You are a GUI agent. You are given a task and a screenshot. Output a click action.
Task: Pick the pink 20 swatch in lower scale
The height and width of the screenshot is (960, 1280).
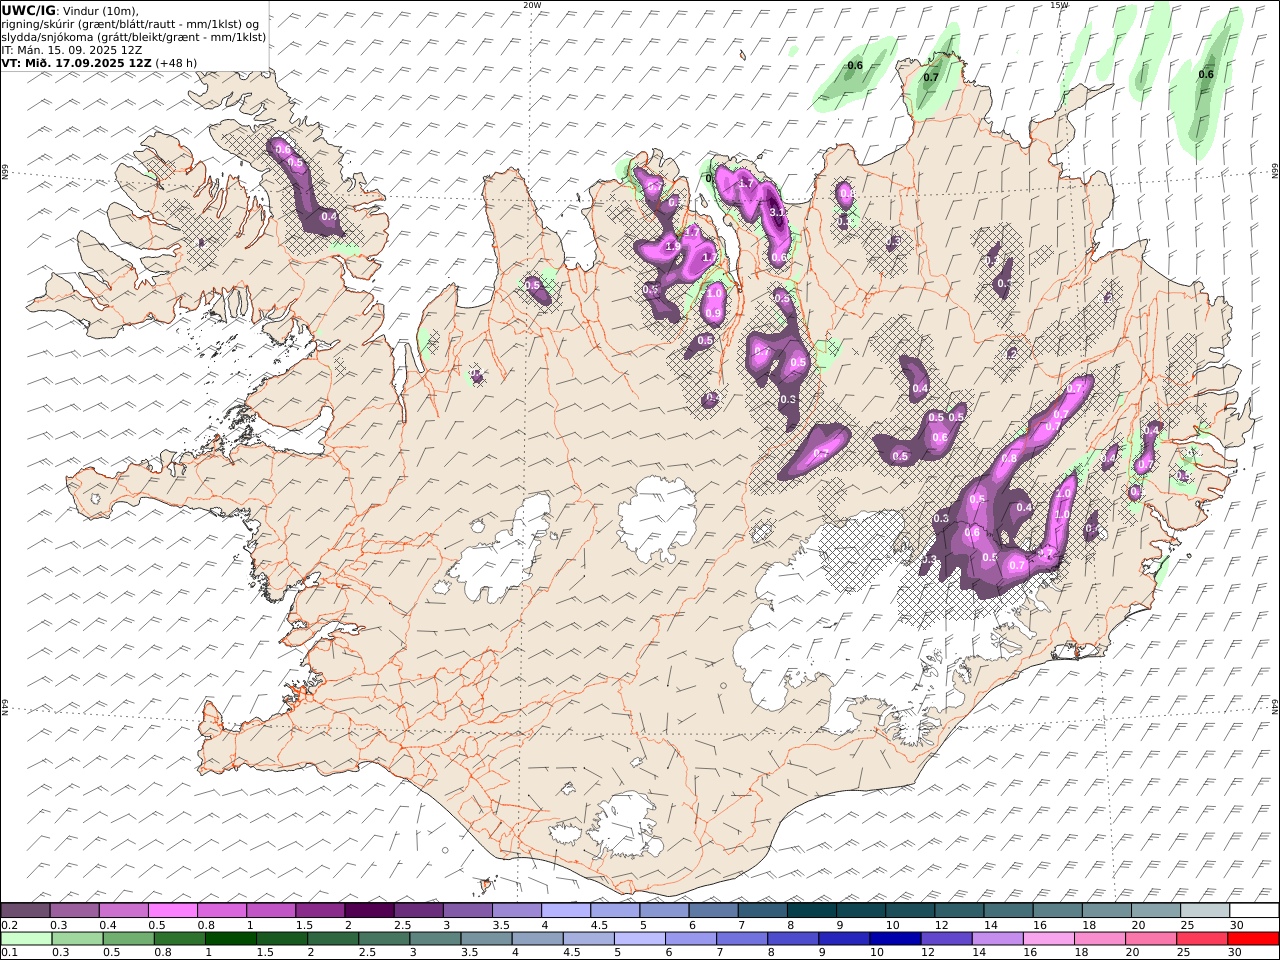coord(1150,939)
